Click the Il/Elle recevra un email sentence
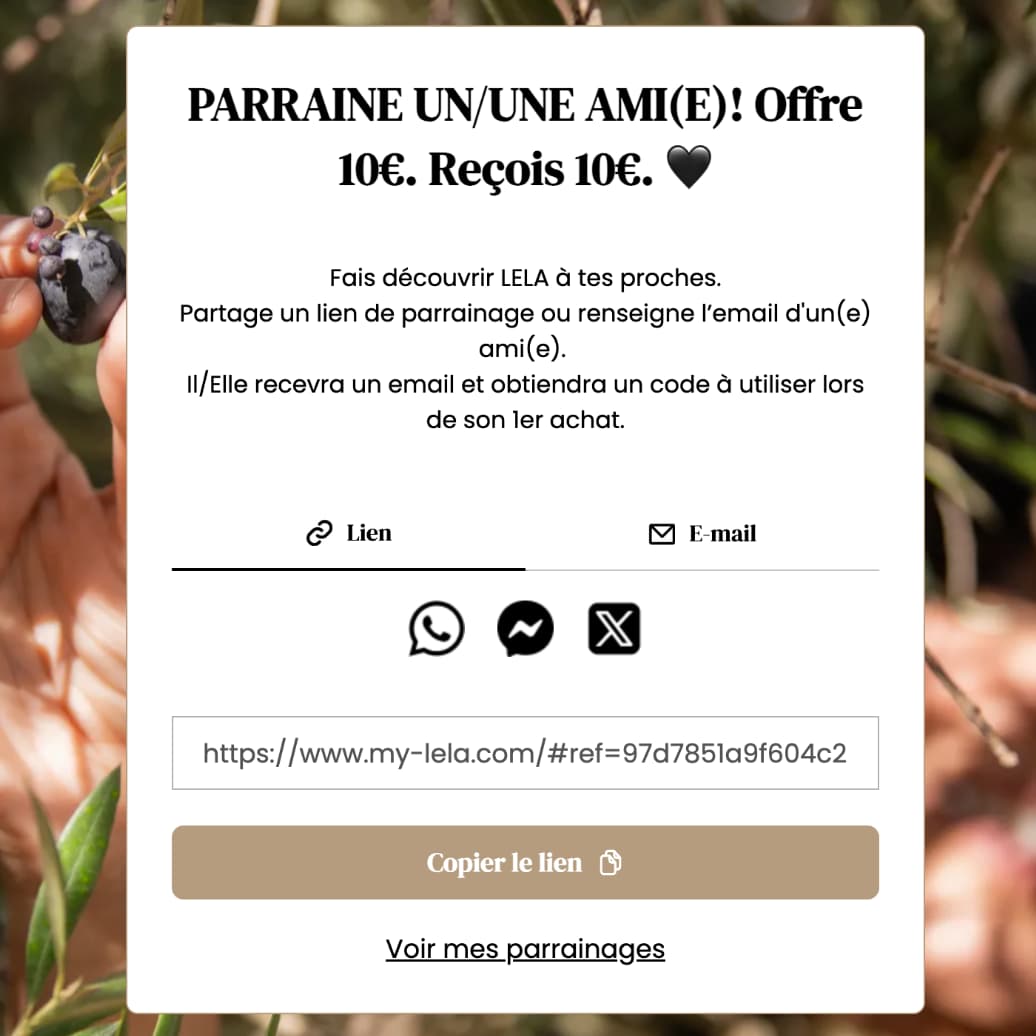 click(525, 402)
